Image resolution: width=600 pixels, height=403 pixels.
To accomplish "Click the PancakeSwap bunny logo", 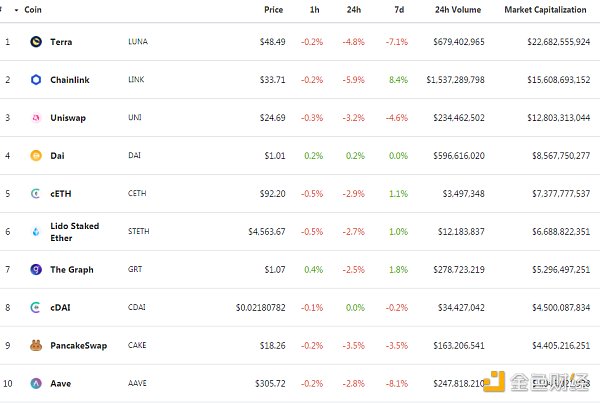I will [x=36, y=345].
